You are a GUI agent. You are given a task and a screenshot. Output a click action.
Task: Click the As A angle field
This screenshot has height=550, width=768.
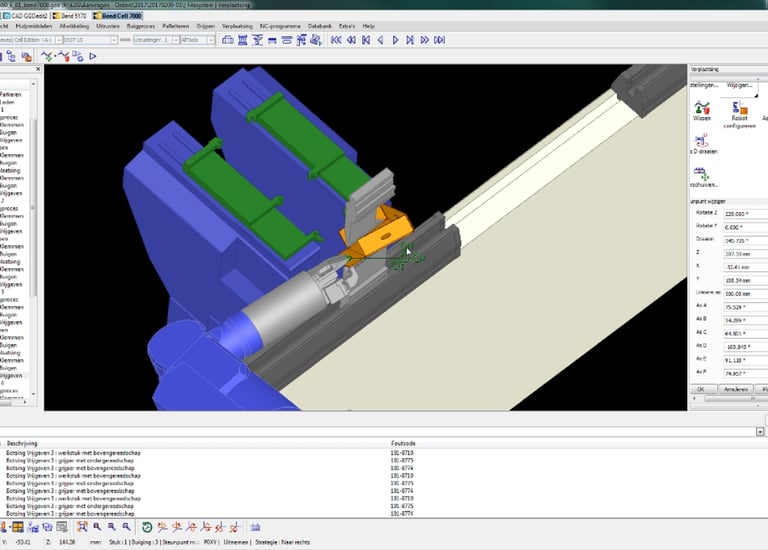745,307
